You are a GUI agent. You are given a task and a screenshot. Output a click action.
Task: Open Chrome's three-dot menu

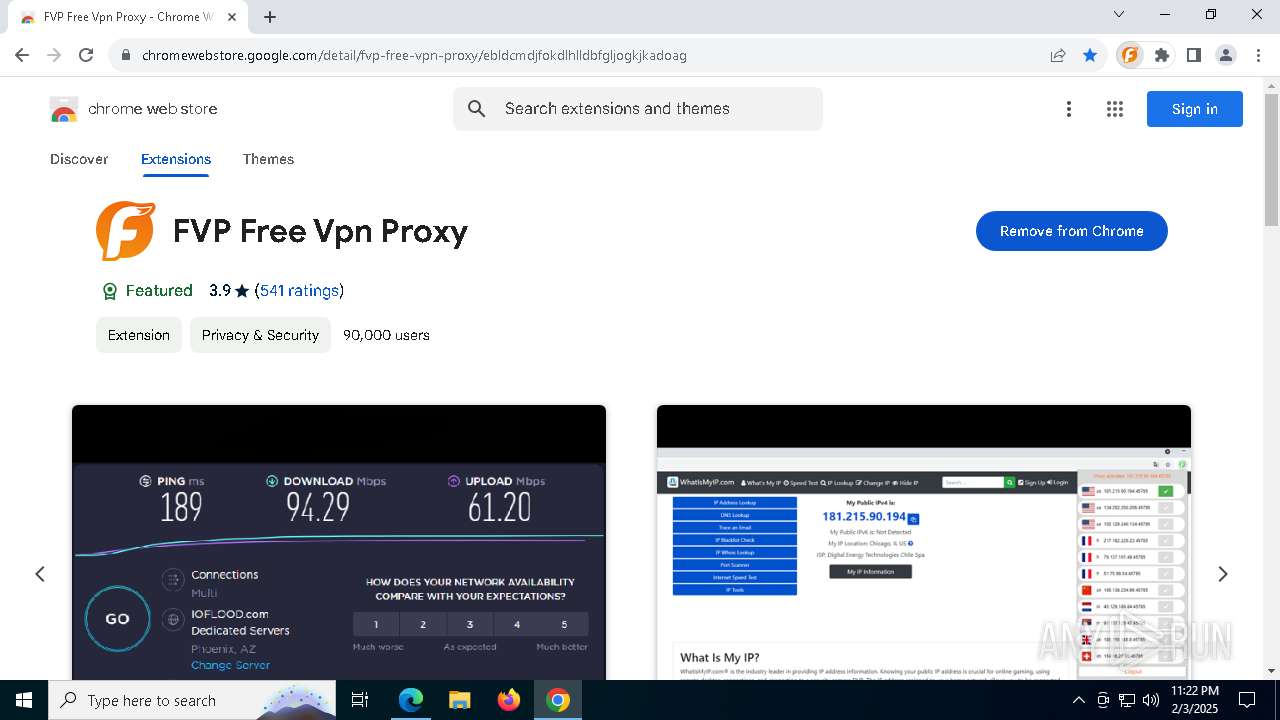1257,55
